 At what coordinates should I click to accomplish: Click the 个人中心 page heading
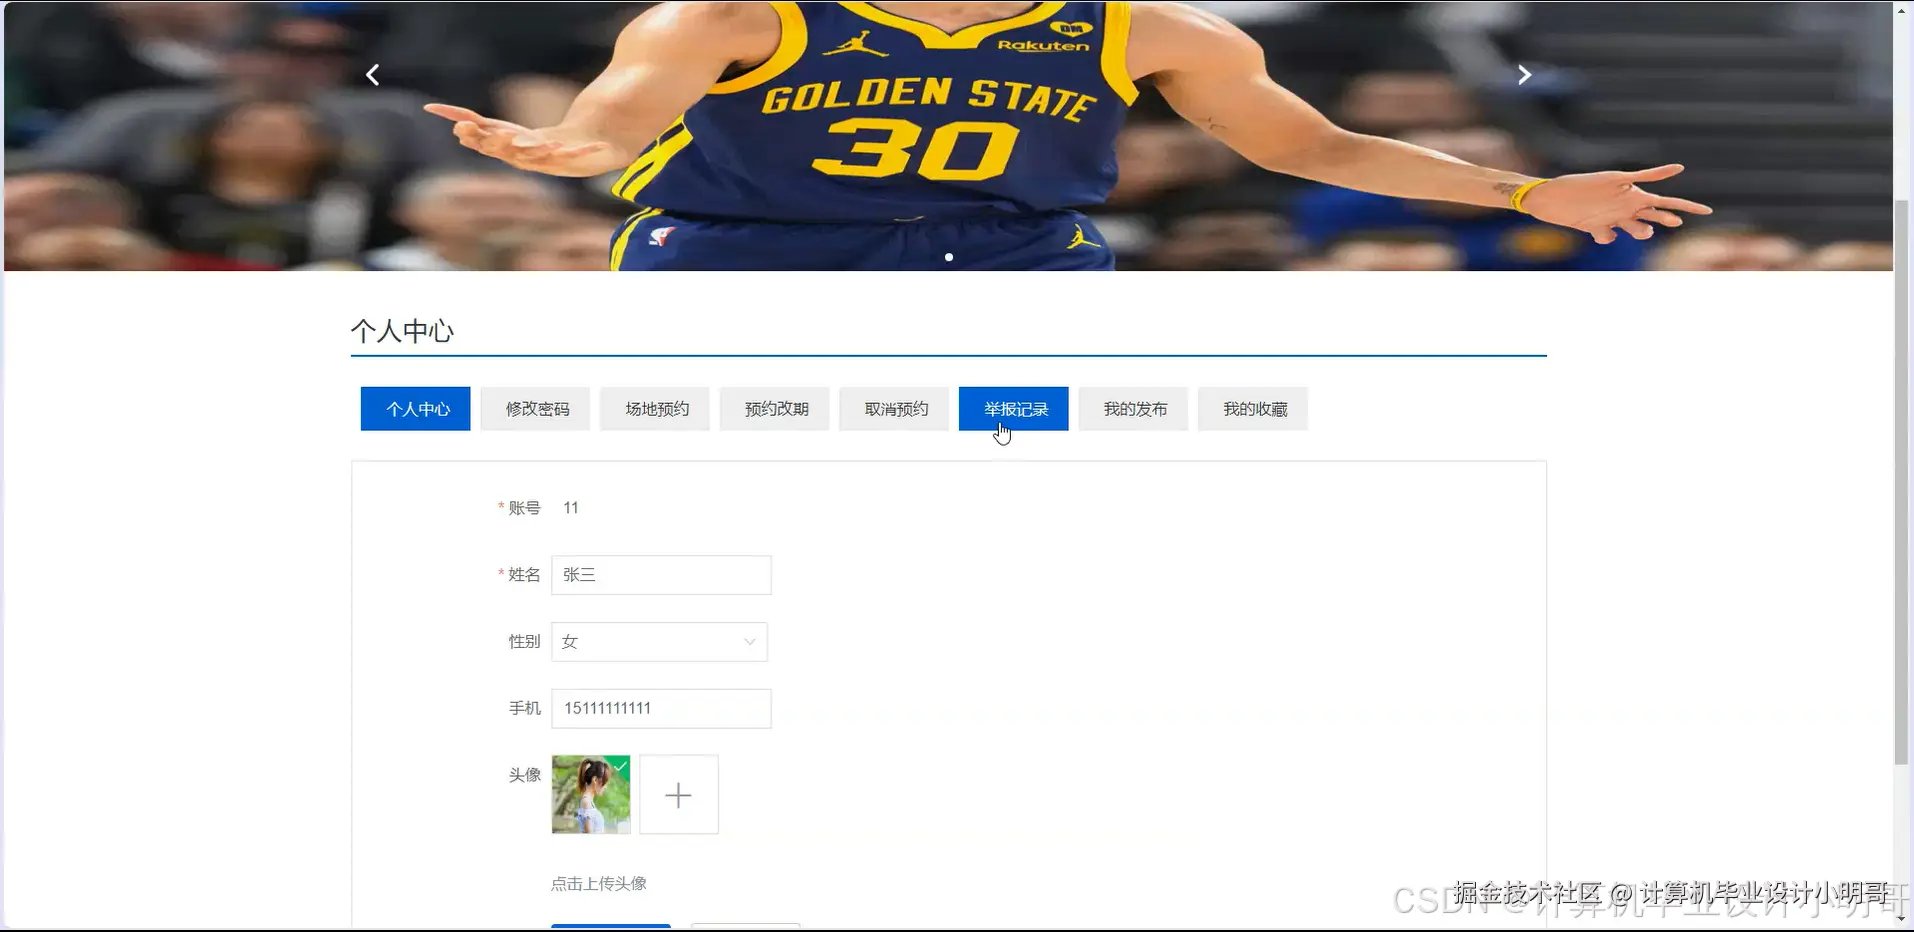[402, 331]
